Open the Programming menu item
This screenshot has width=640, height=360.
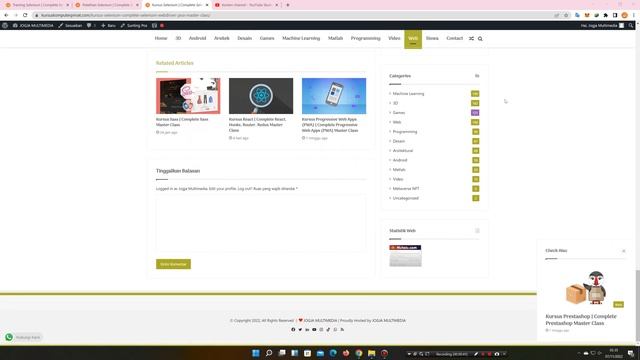(365, 38)
